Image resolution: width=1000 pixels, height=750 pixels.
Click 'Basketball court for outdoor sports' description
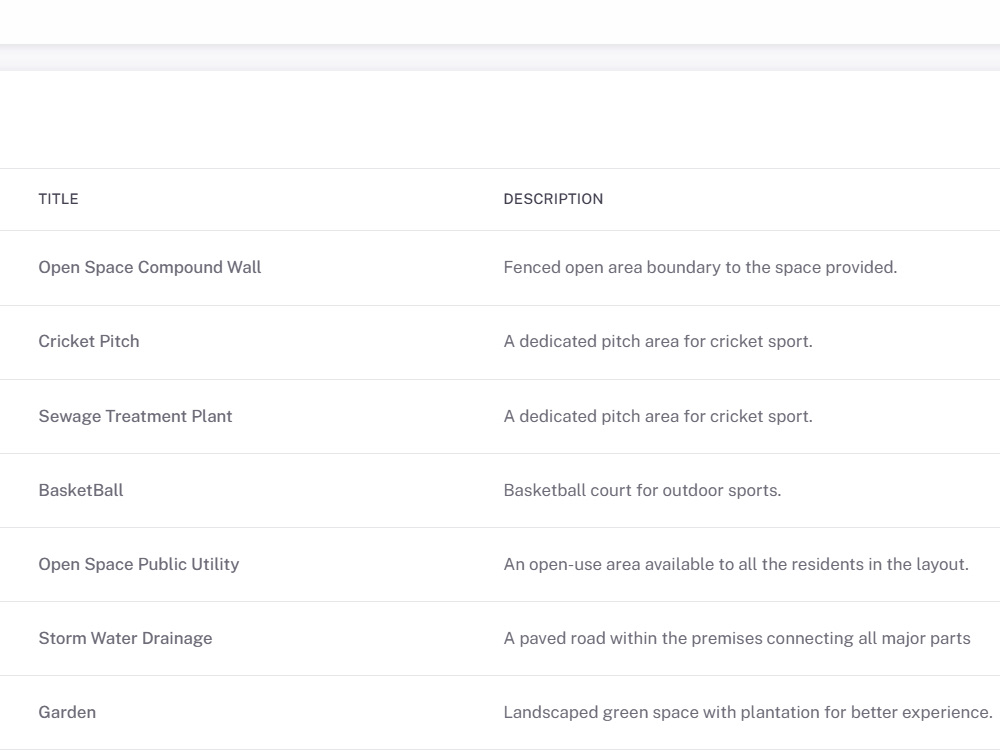[x=642, y=490]
